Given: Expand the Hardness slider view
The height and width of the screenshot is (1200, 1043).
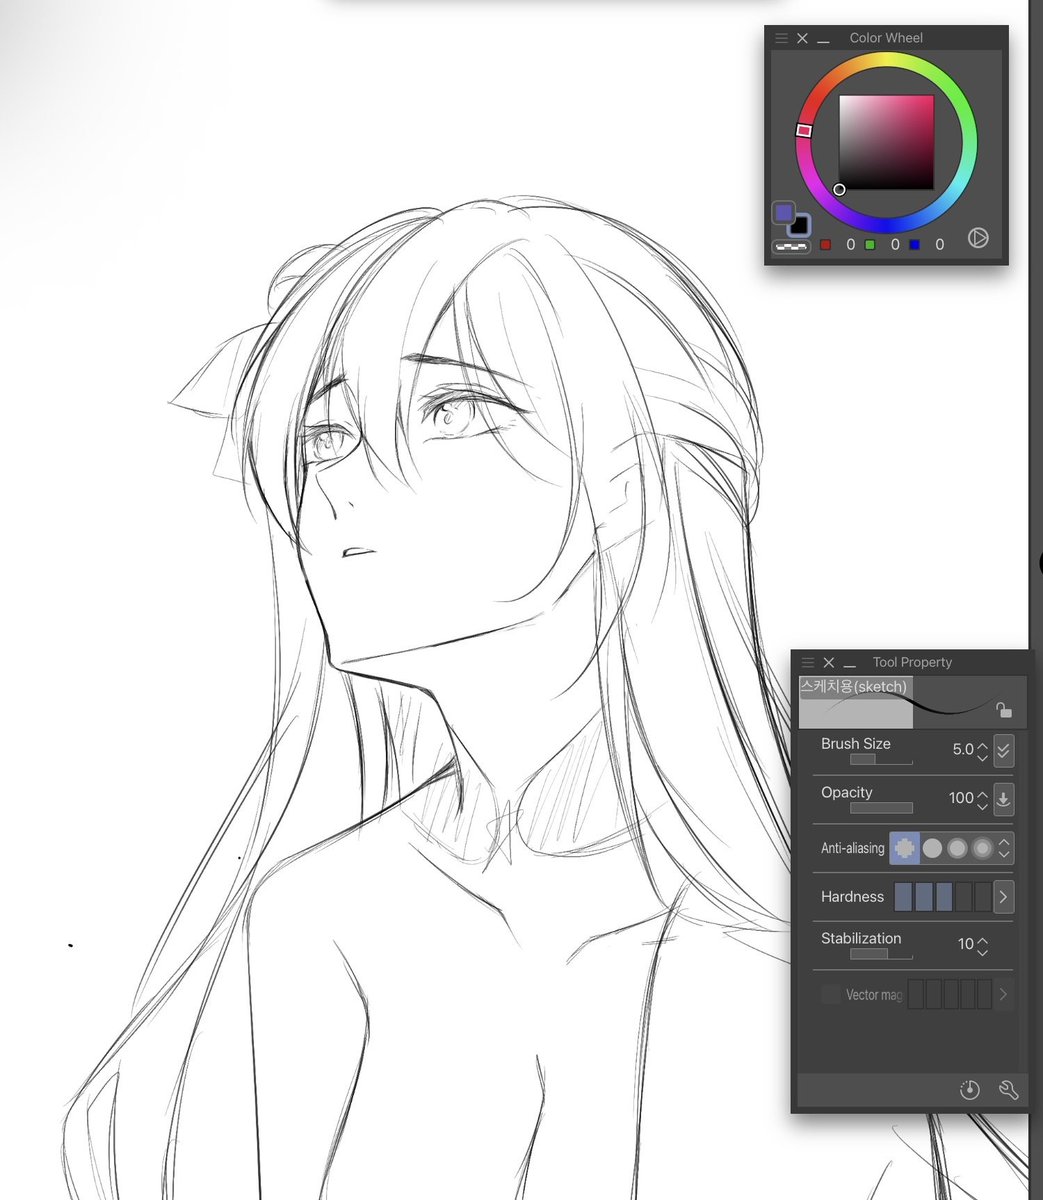Looking at the screenshot, I should point(1003,897).
